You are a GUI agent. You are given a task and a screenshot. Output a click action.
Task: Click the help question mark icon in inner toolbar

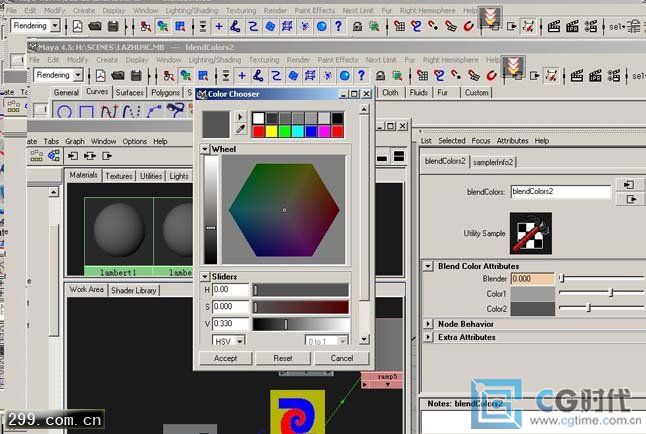(361, 75)
